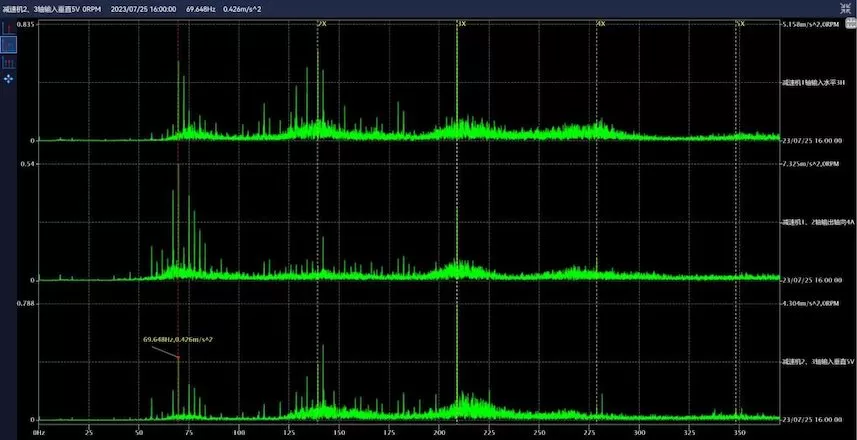Select the 减速机1轴输入水平3H channel label
The height and width of the screenshot is (440, 857).
pos(816,82)
